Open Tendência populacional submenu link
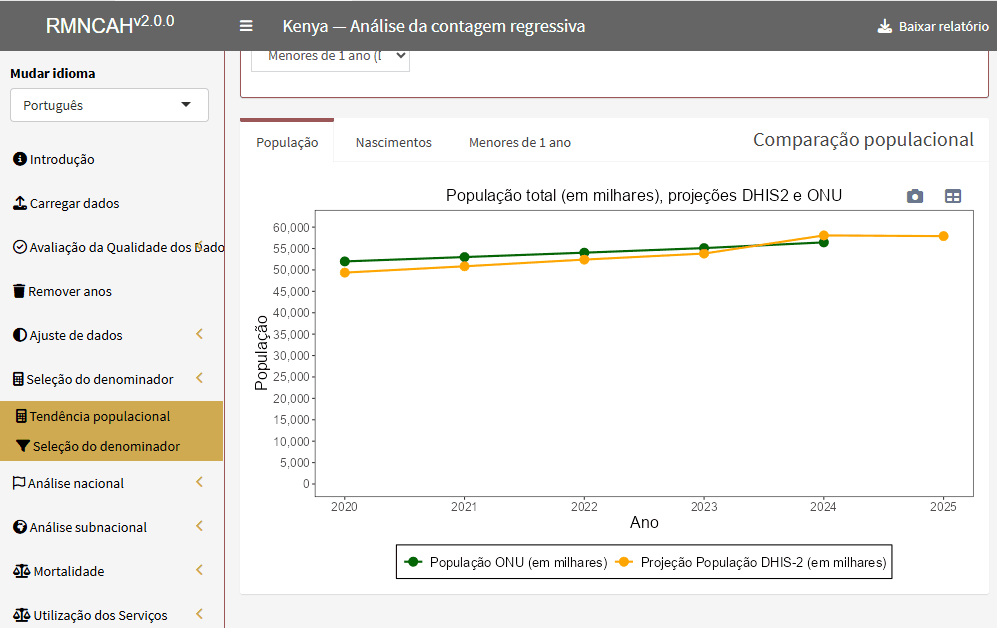This screenshot has width=997, height=628. coord(111,416)
